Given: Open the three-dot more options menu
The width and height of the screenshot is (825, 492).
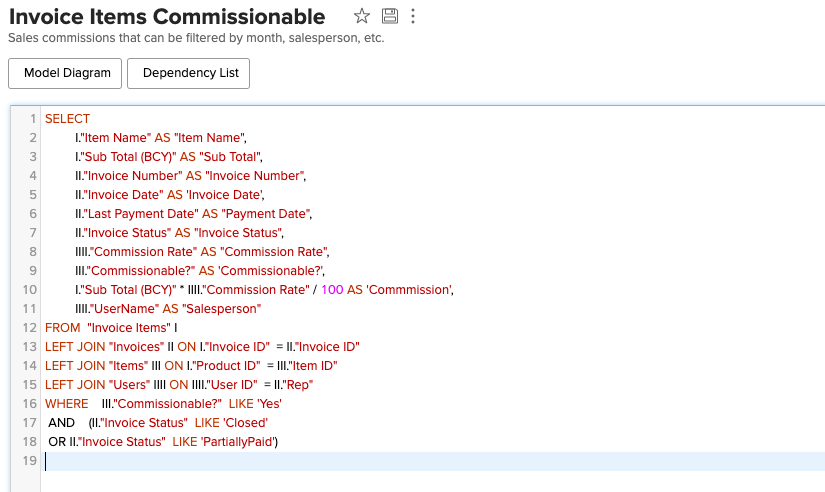Looking at the screenshot, I should click(413, 16).
